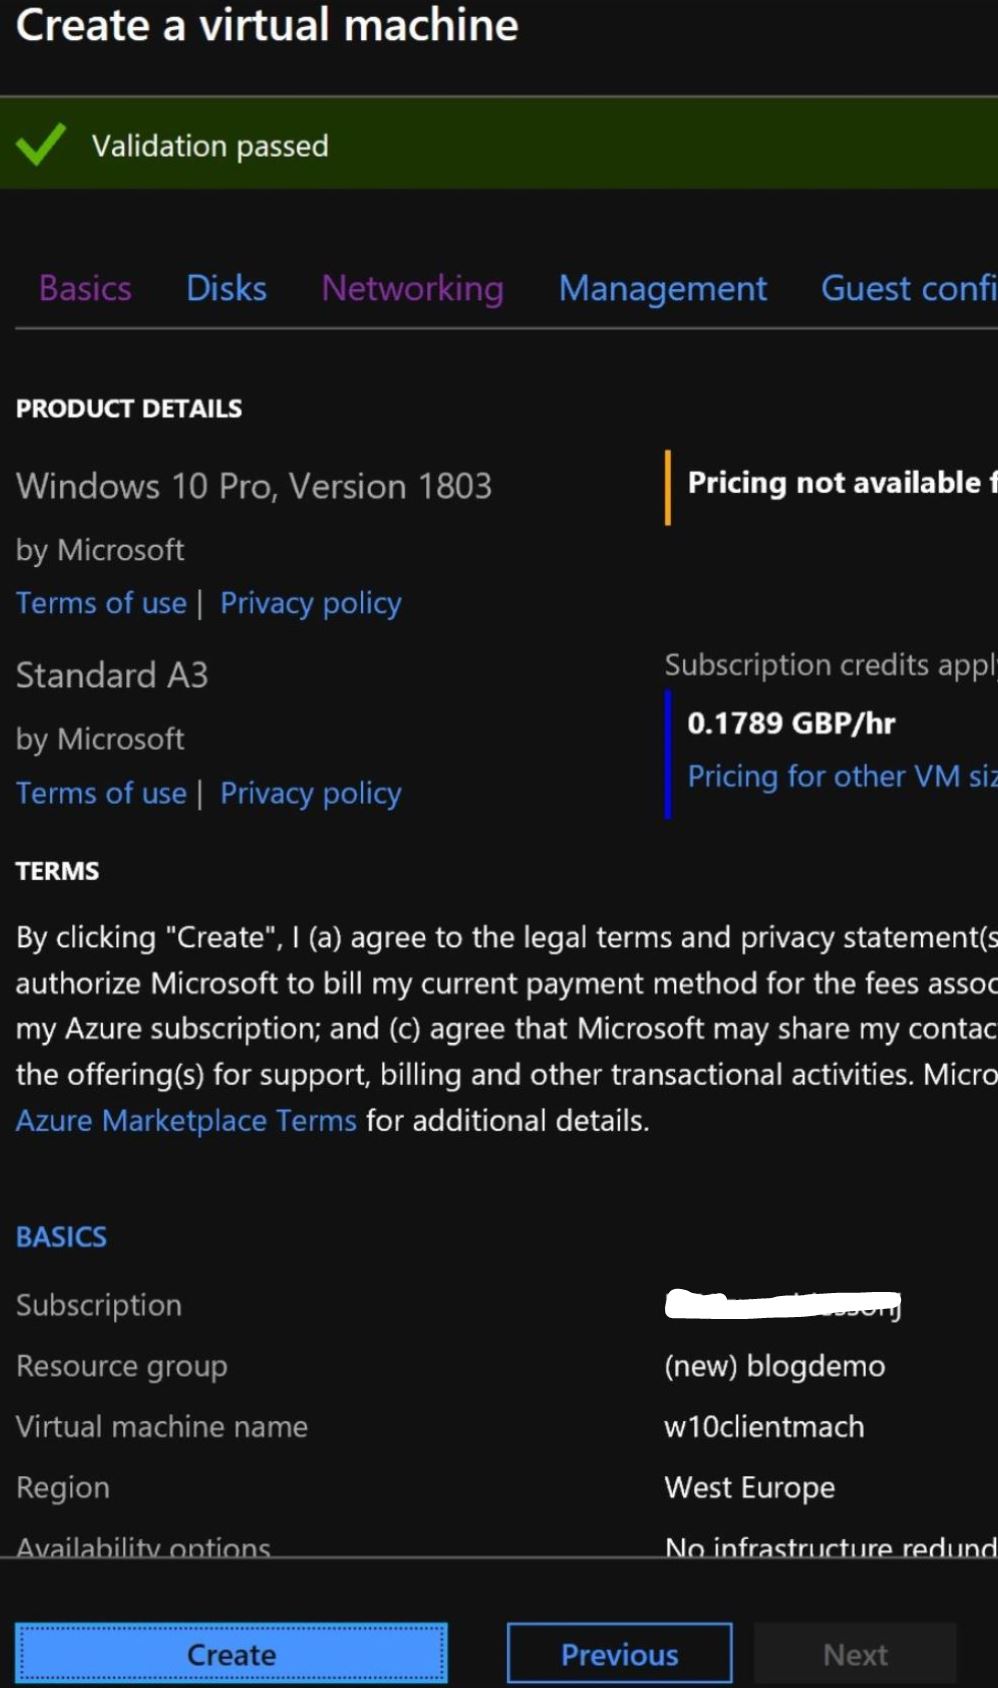
Task: Open the Azure Marketplace Terms link
Action: 186,1121
